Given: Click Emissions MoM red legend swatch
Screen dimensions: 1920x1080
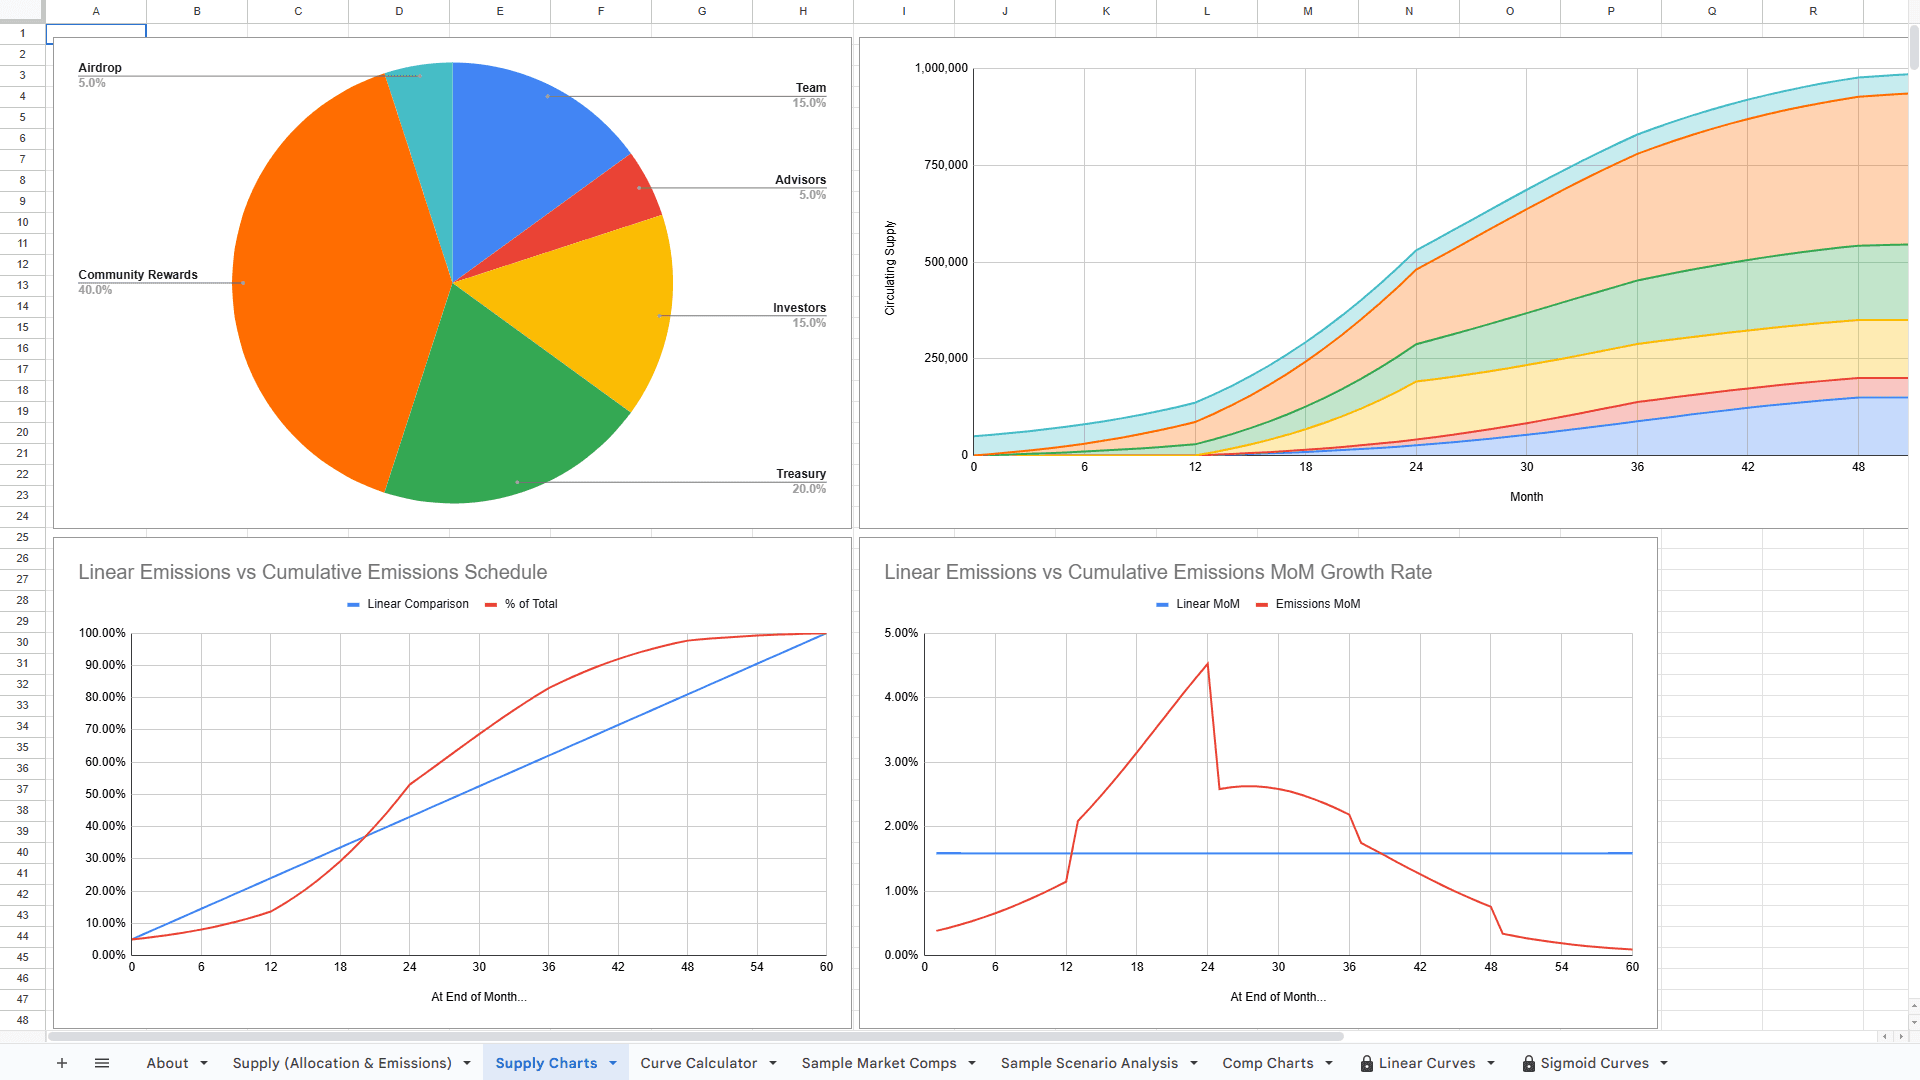Looking at the screenshot, I should coord(1262,605).
